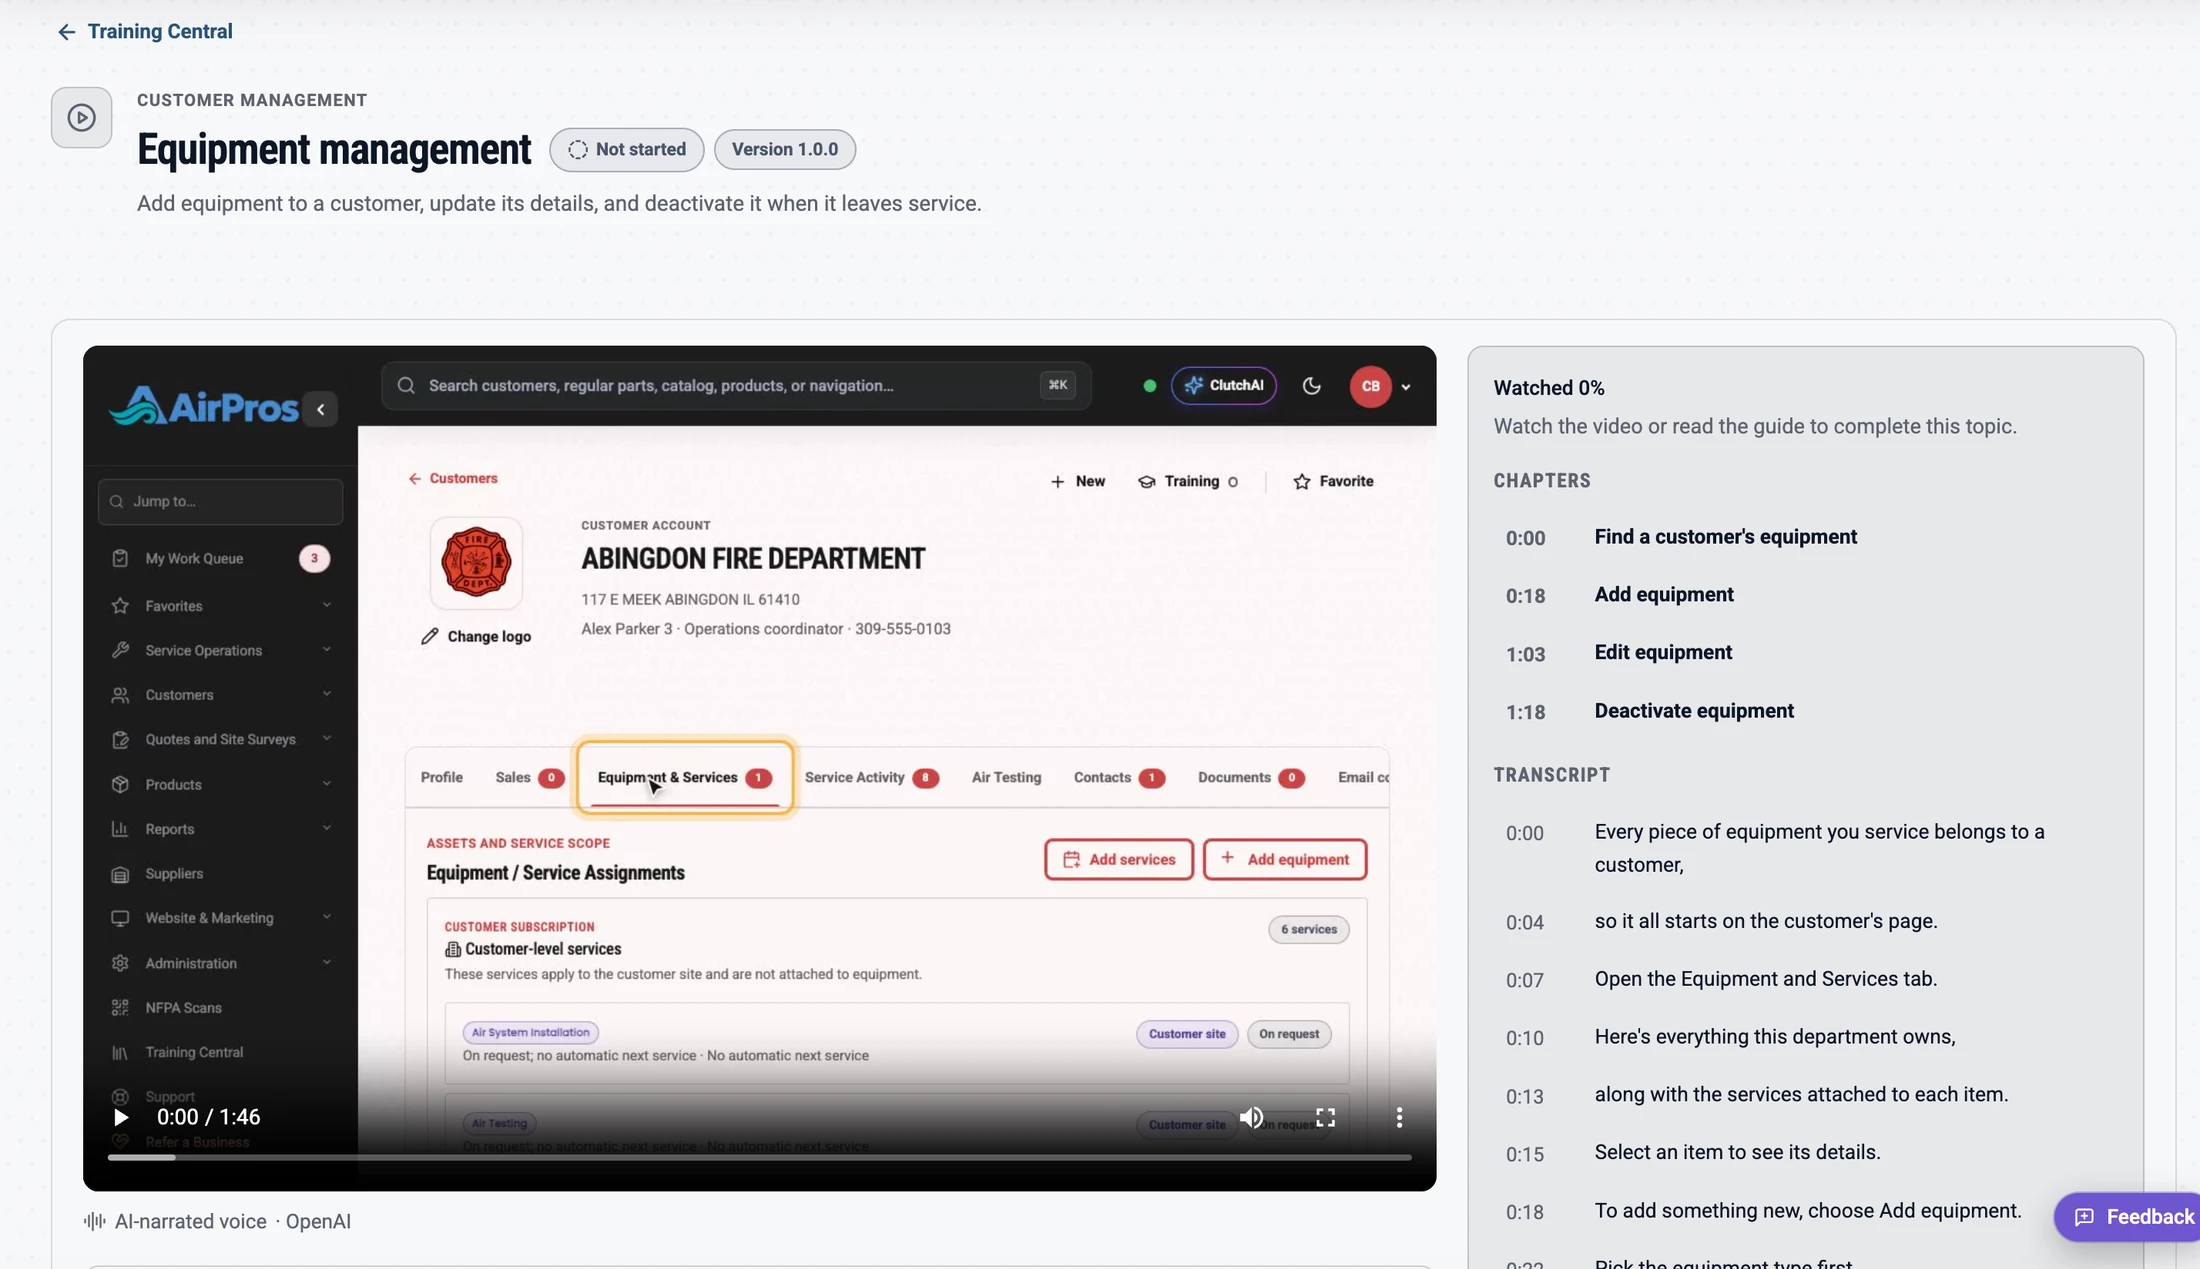
Task: Switch to the Sales tab
Action: pyautogui.click(x=529, y=777)
